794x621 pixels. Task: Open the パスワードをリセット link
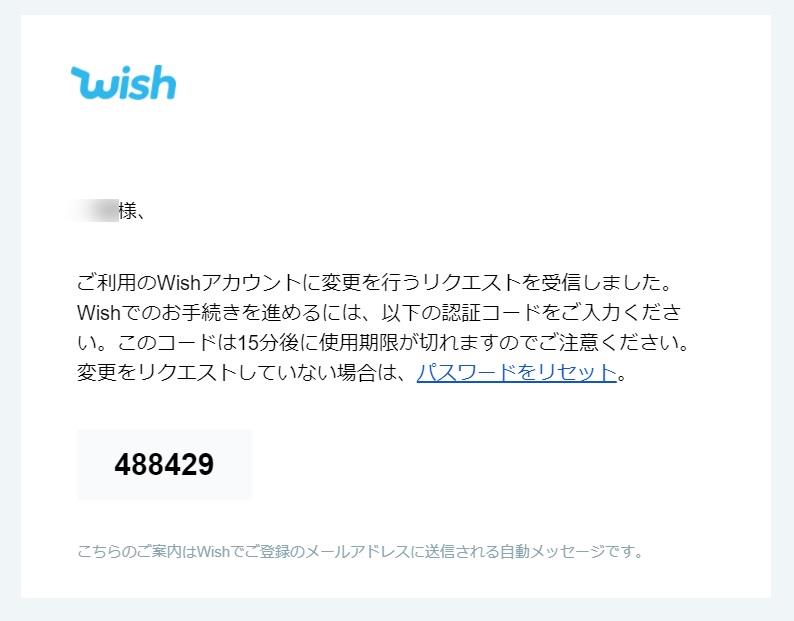(x=517, y=373)
